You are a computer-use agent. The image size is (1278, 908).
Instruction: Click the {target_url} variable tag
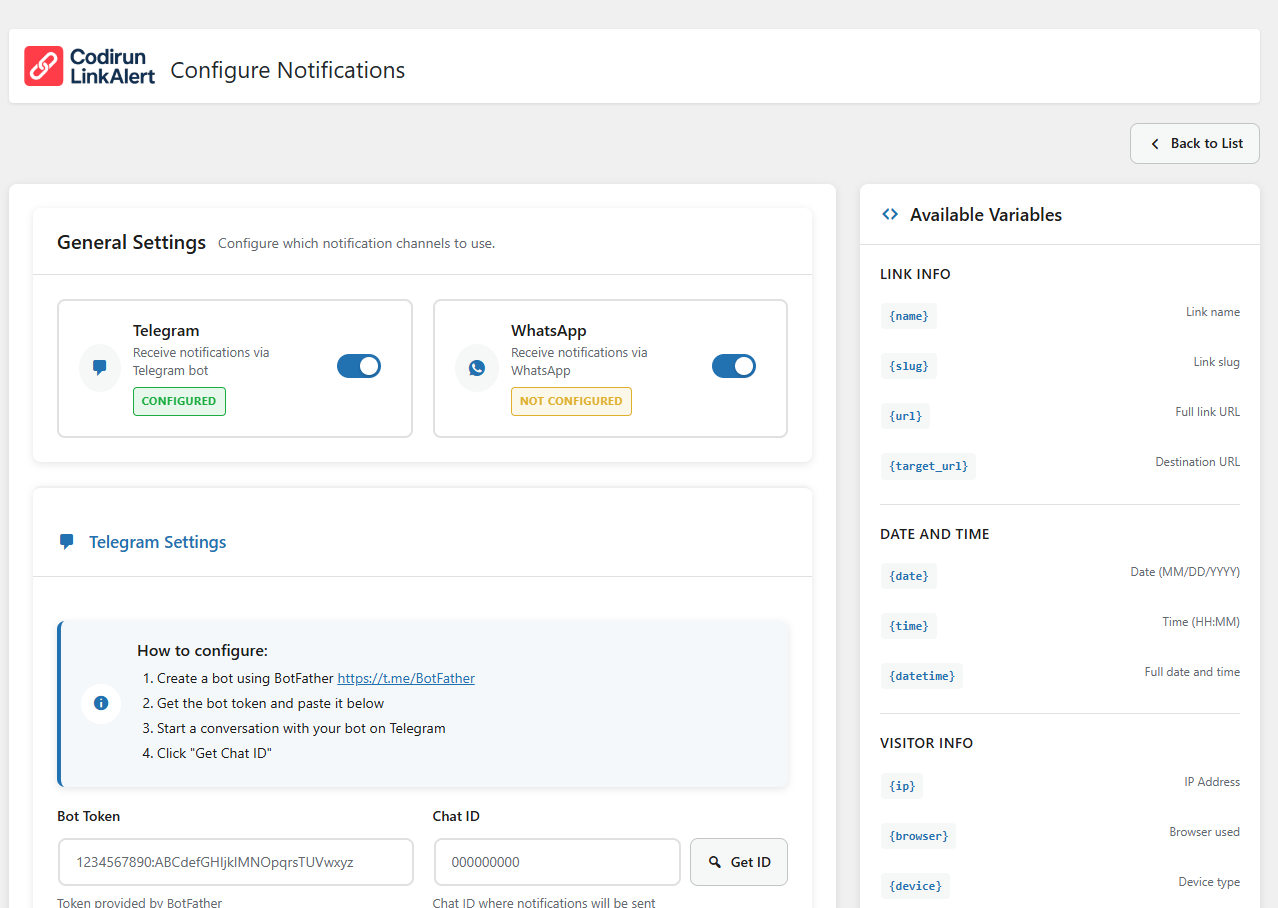click(928, 466)
